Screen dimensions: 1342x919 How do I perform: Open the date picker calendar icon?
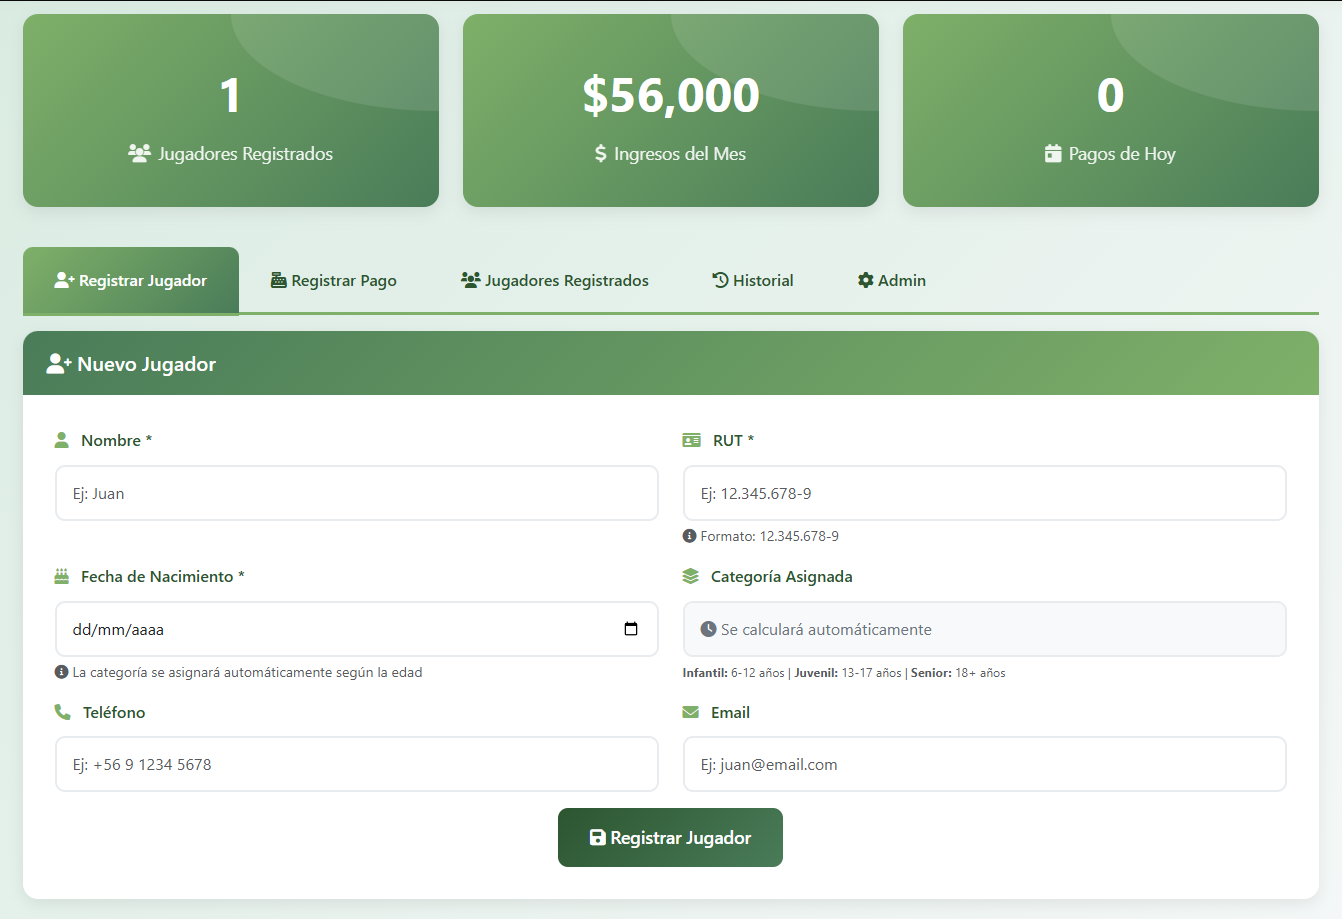(631, 629)
